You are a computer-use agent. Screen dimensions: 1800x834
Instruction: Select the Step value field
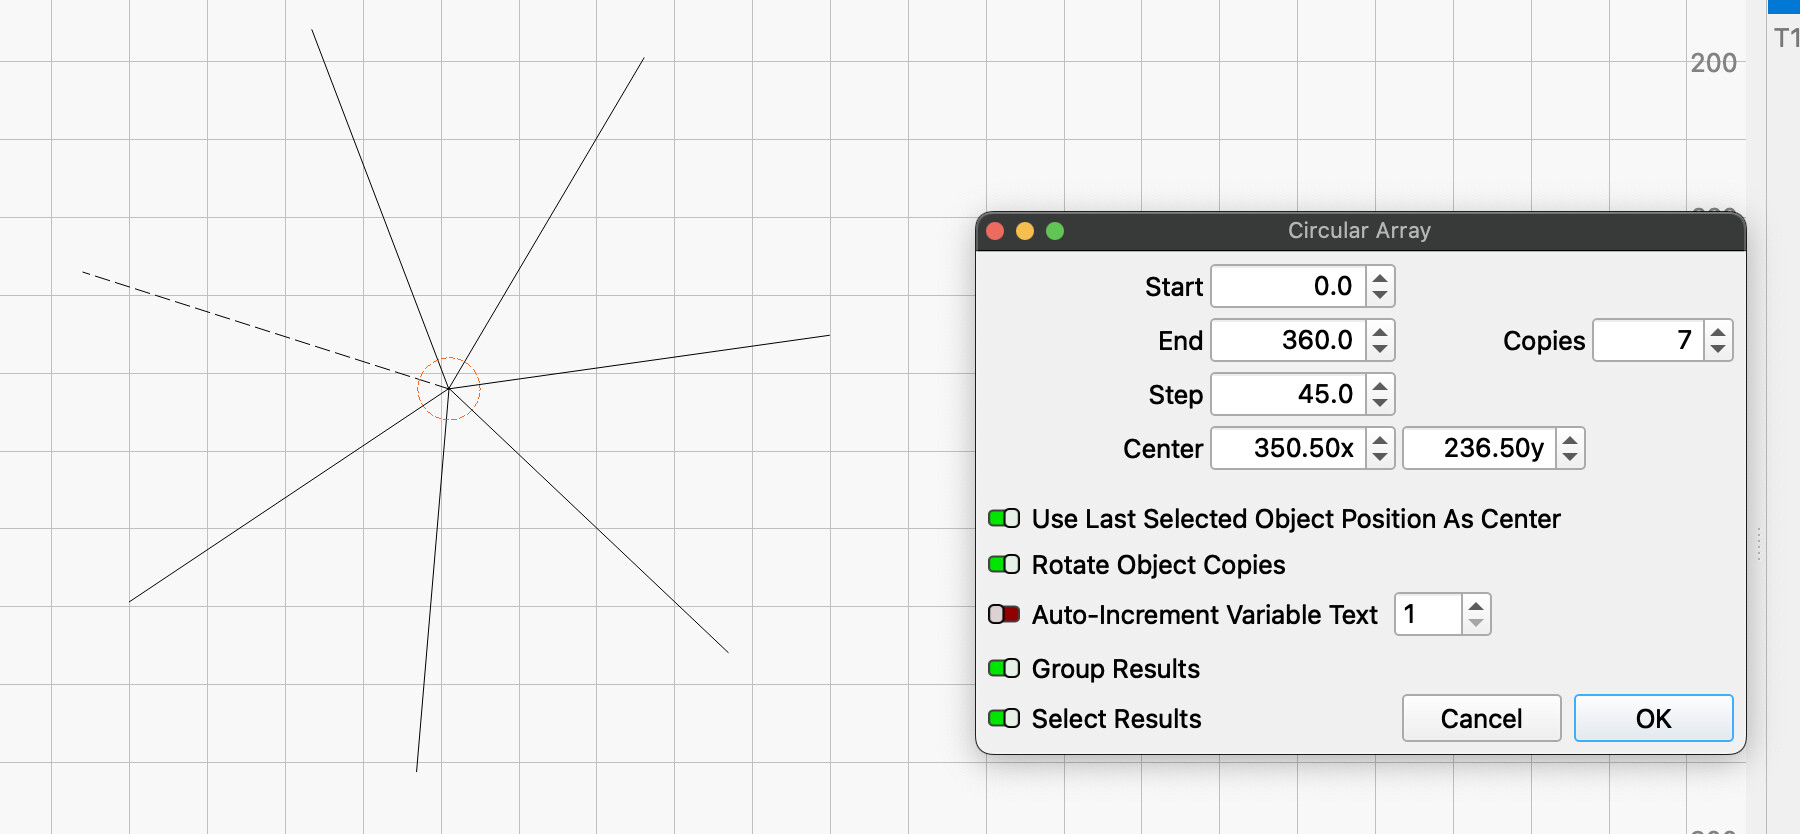click(1288, 394)
